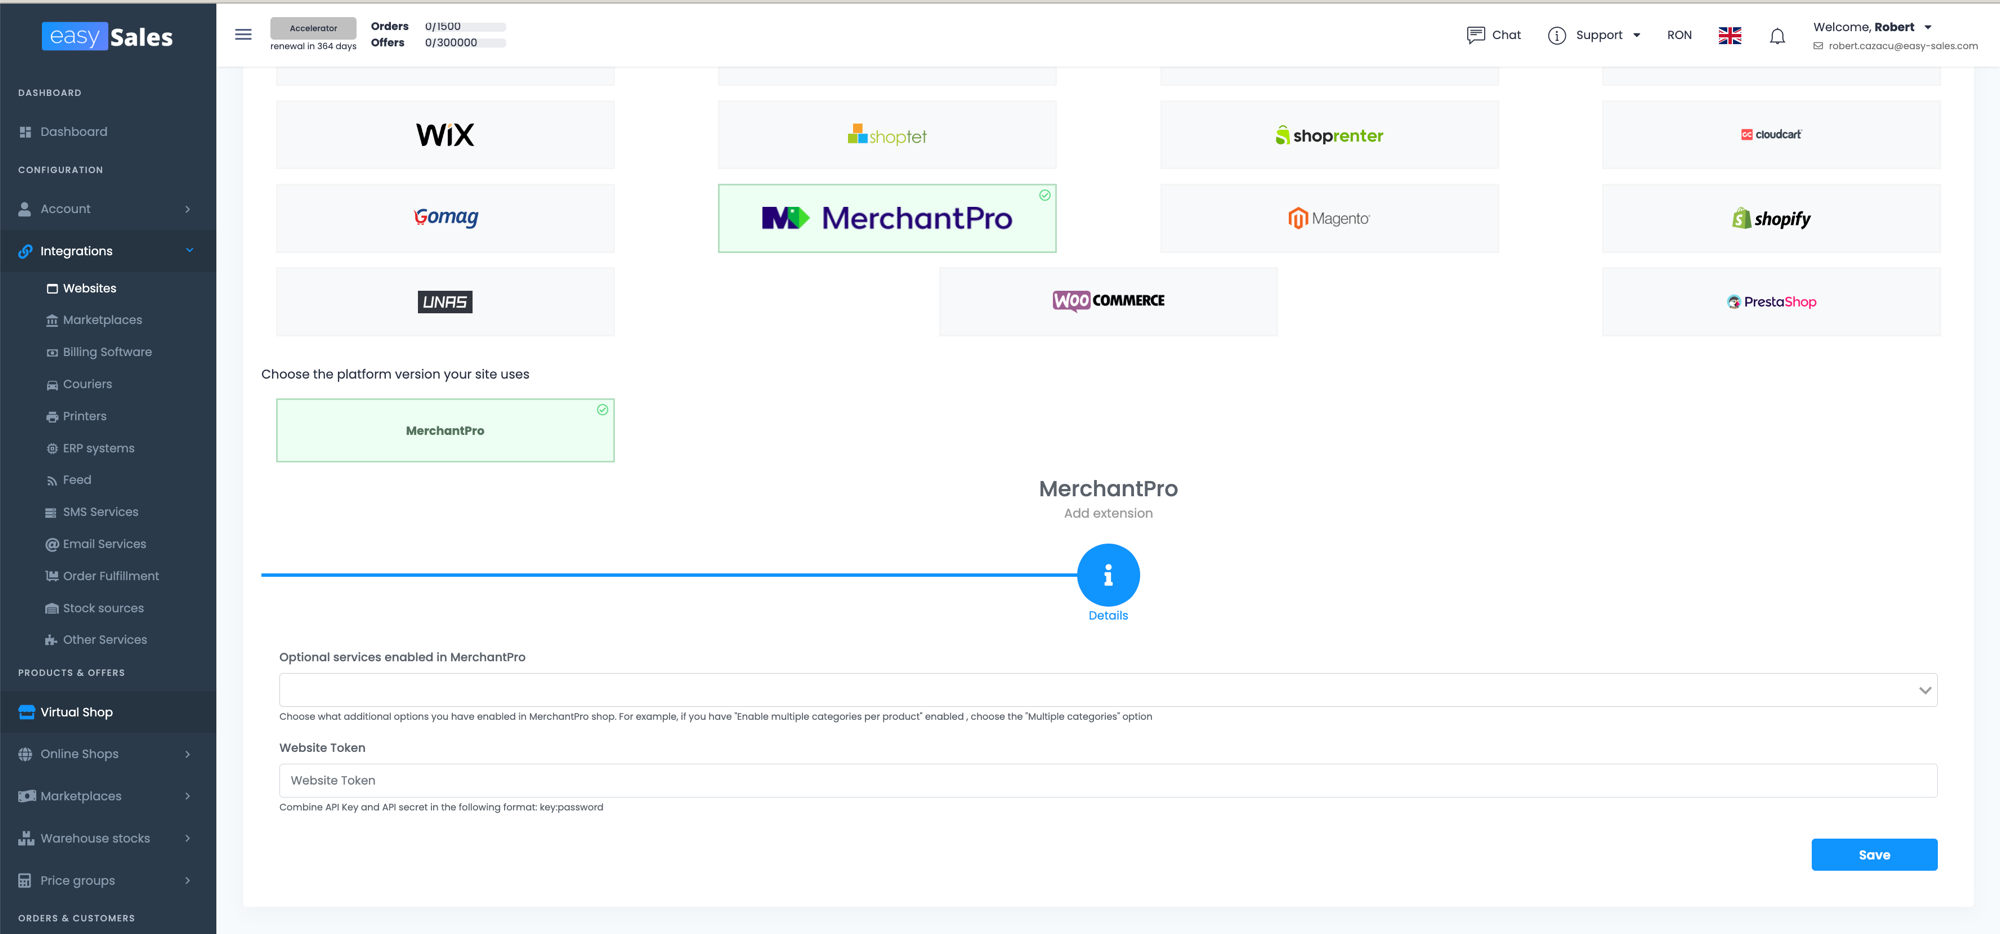Screen dimensions: 2000x934
Task: Open Marketplaces under Integrations
Action: click(102, 320)
